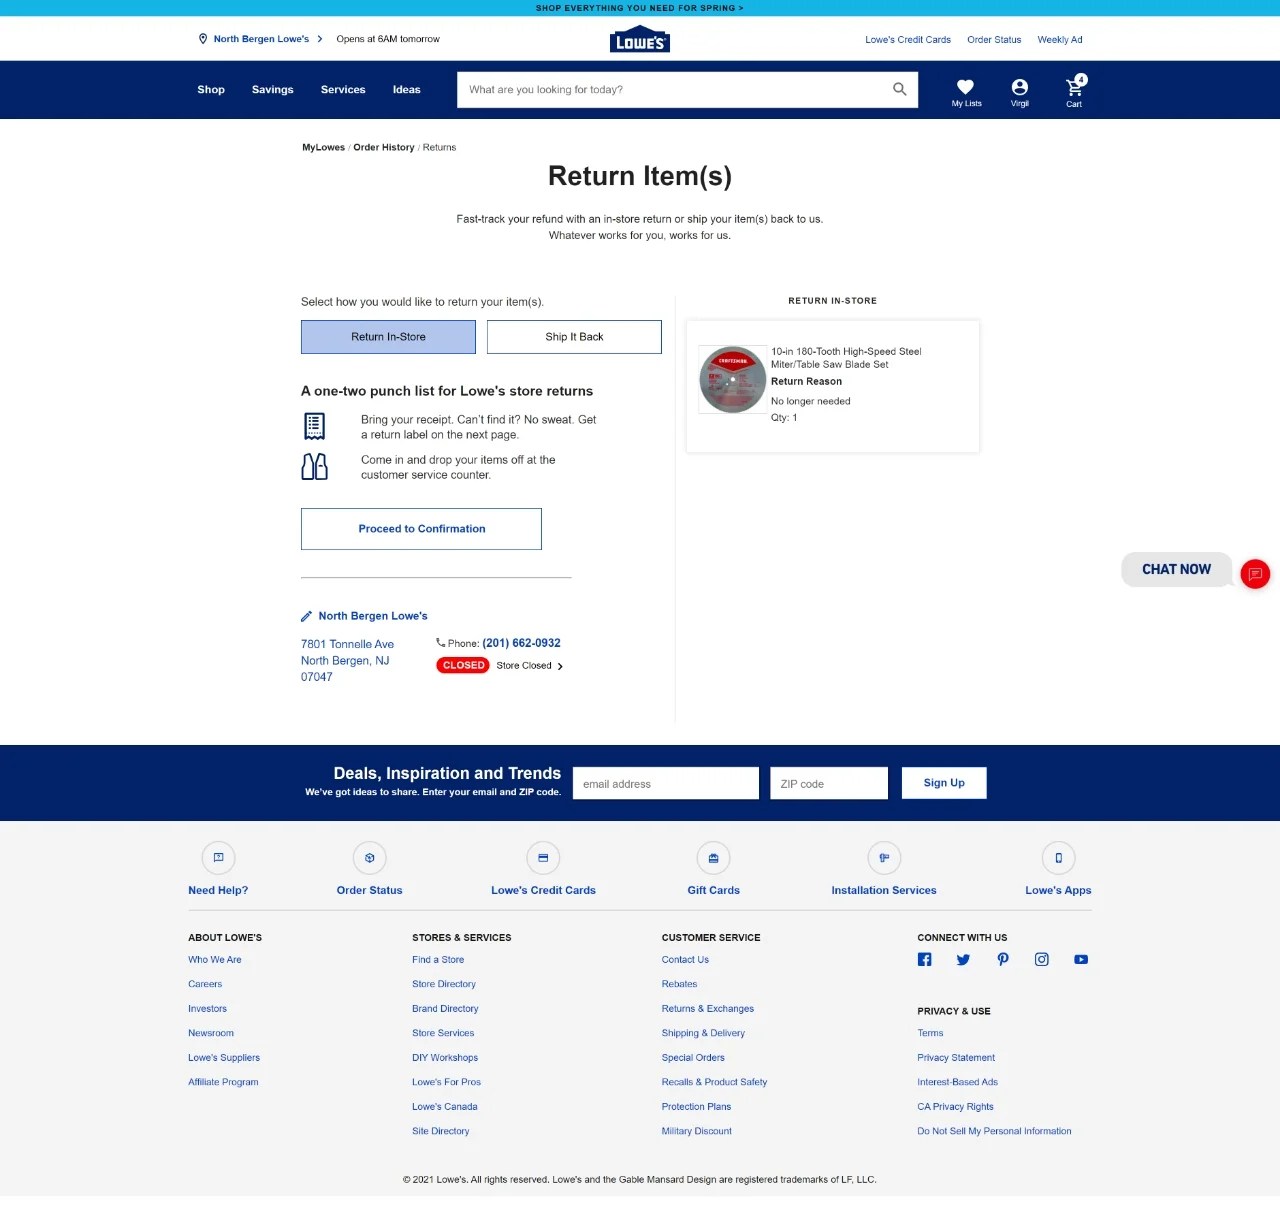Switch to the Ideas menu item
This screenshot has height=1210, width=1280.
click(x=406, y=89)
